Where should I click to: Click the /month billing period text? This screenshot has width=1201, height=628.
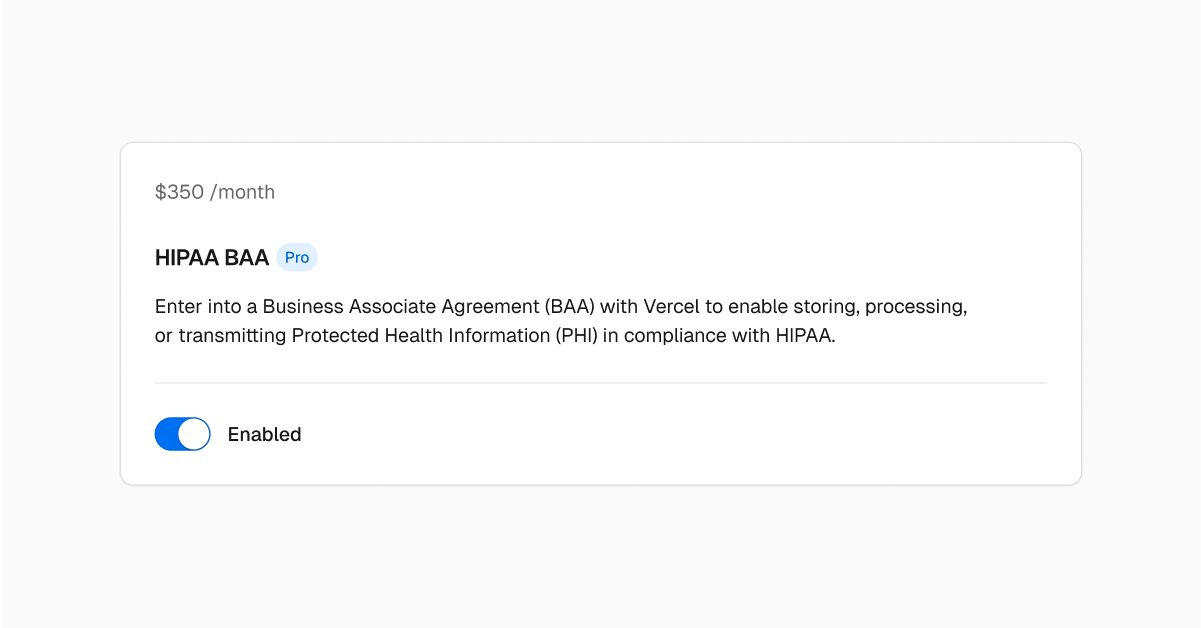(x=242, y=192)
